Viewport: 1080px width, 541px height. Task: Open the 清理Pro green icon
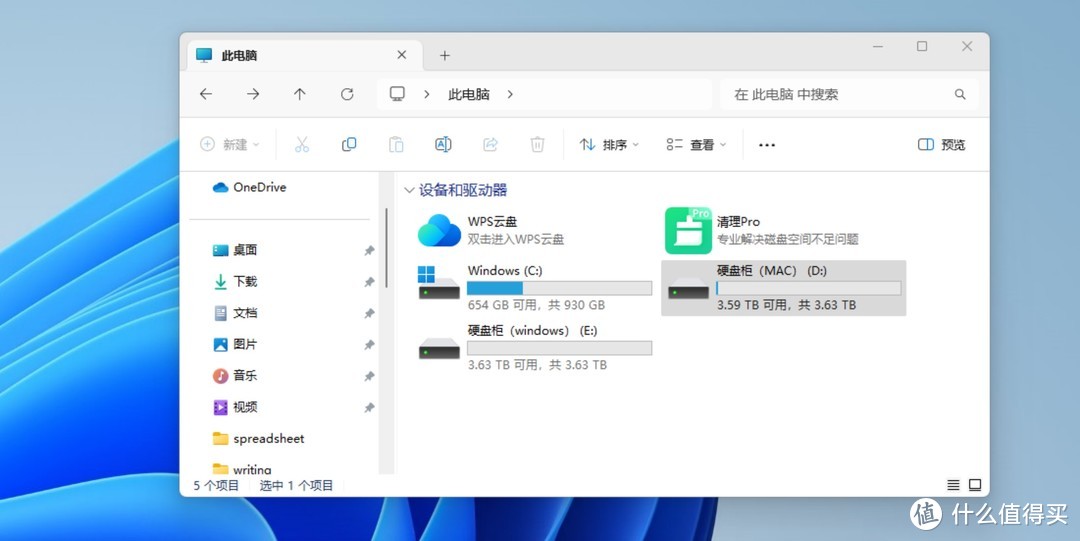(x=688, y=230)
